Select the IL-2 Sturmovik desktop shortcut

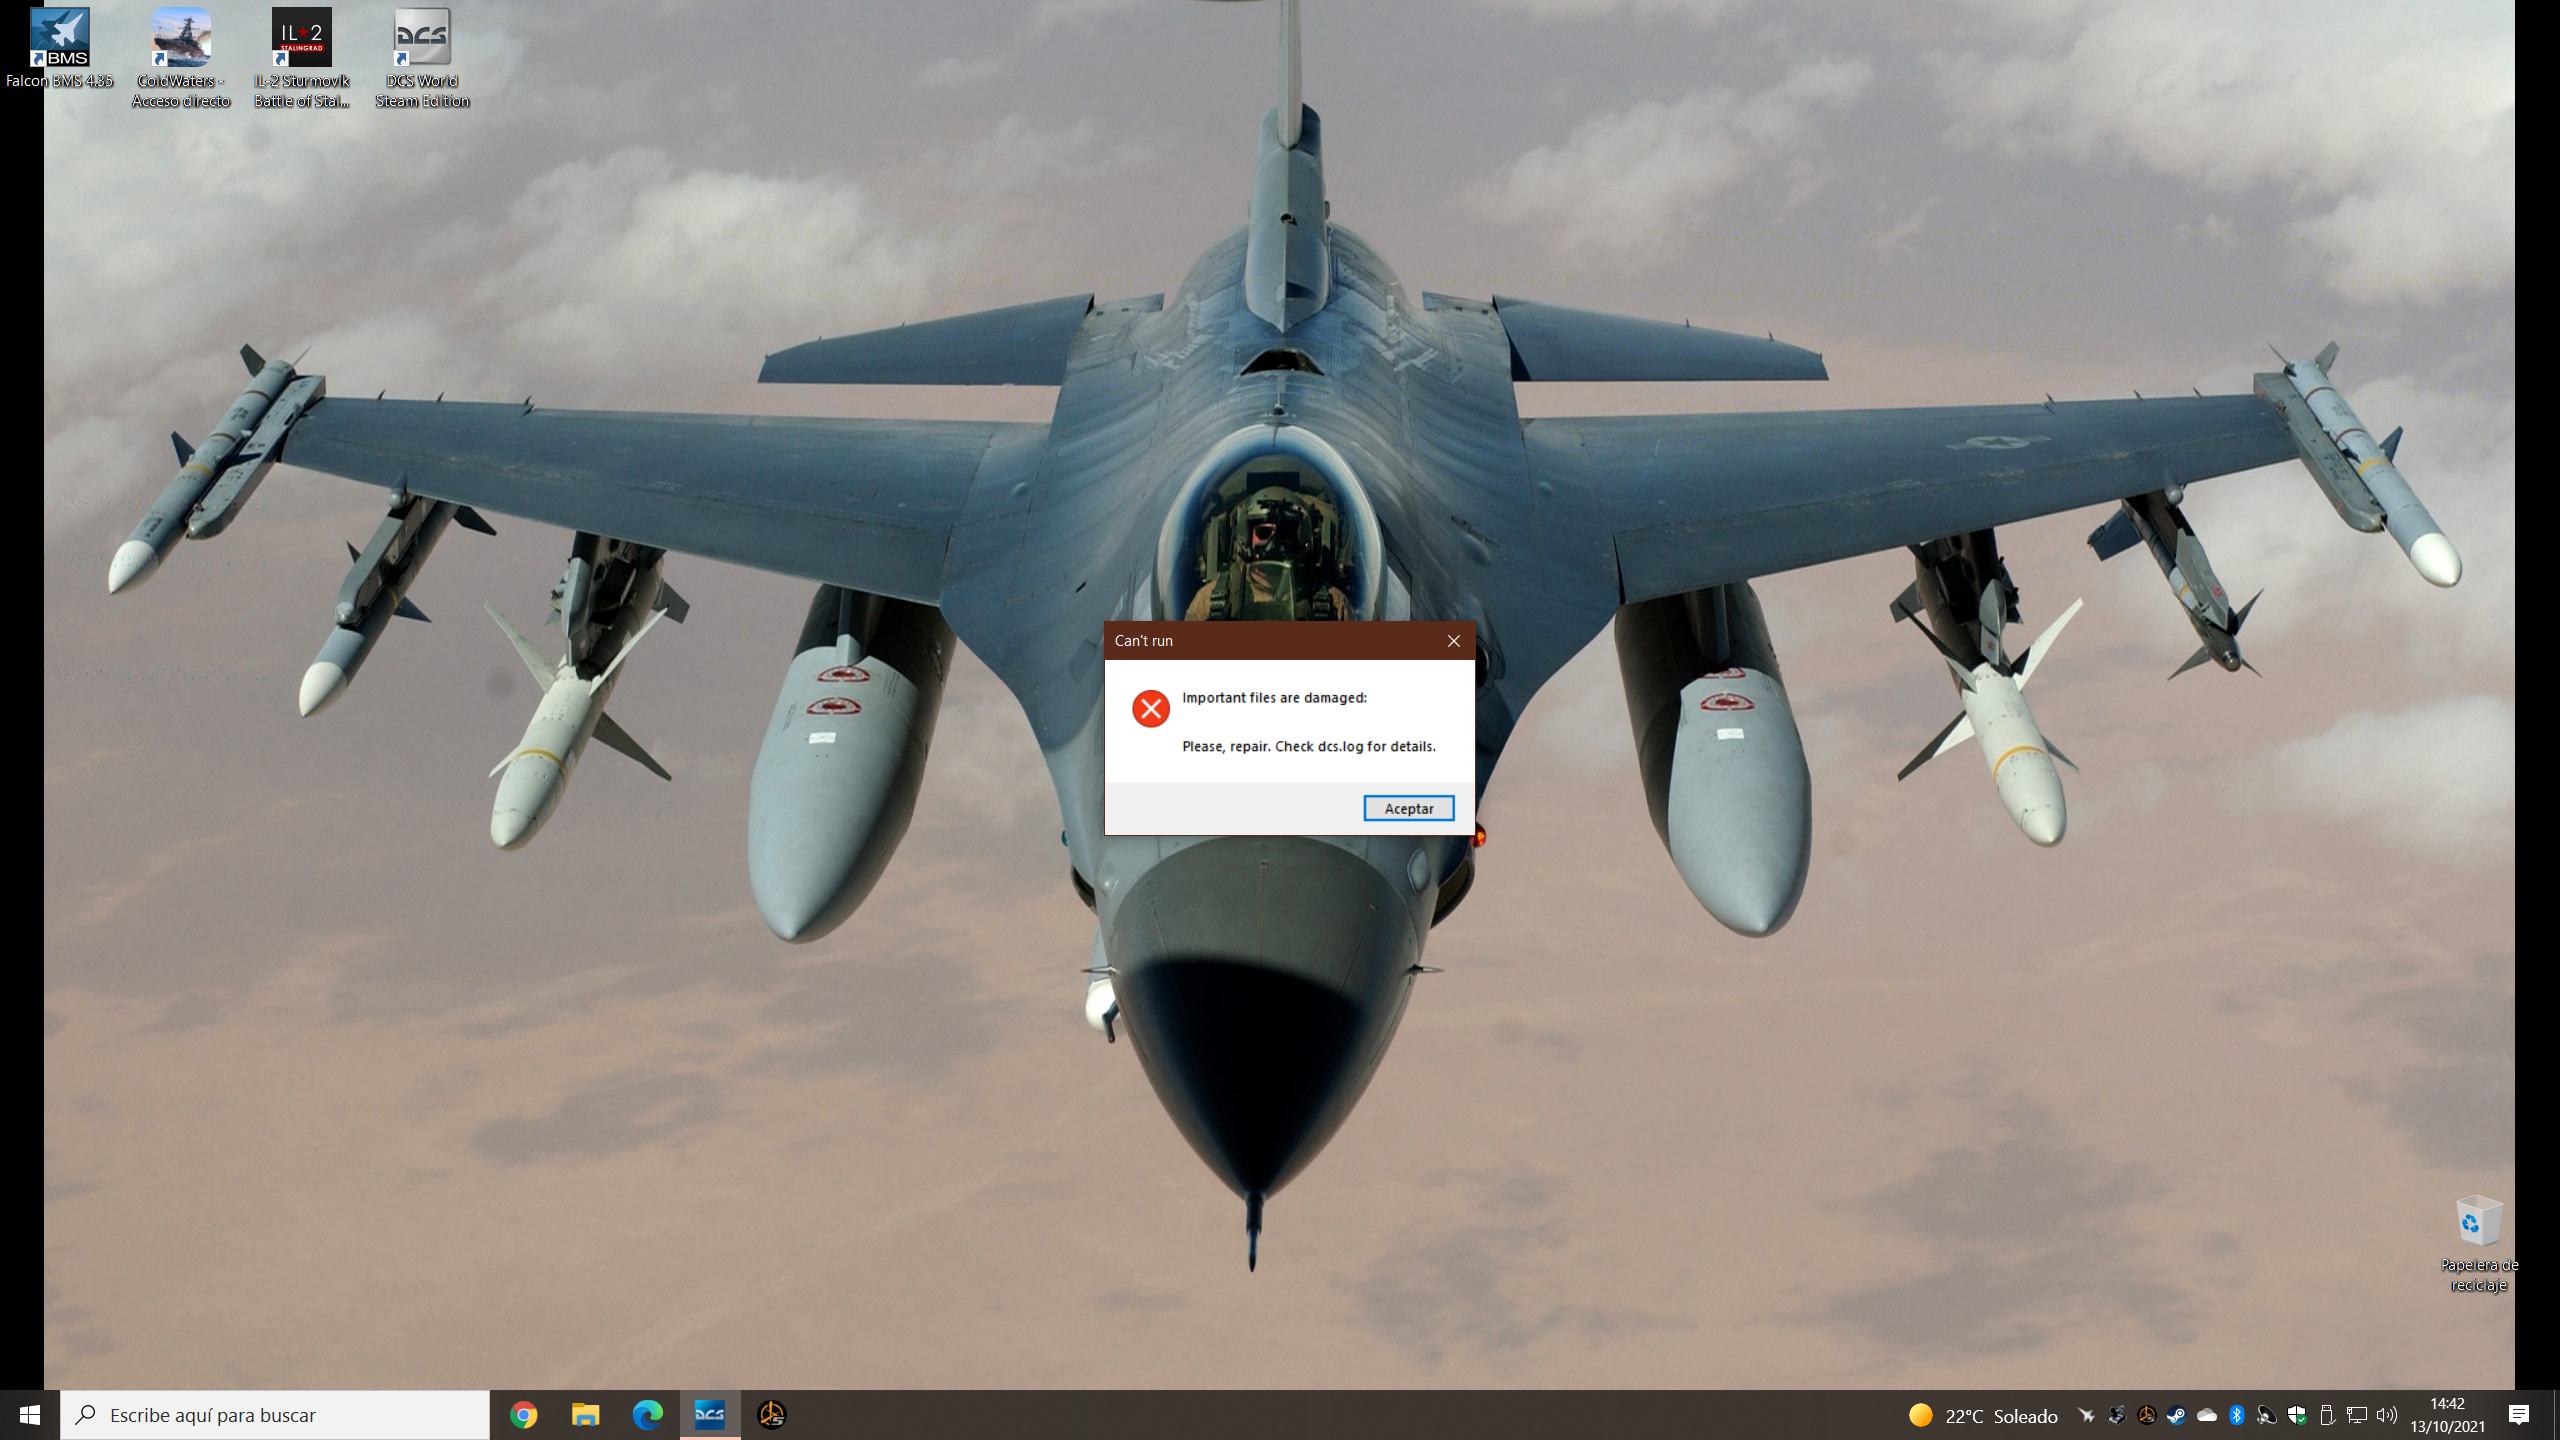tap(302, 58)
